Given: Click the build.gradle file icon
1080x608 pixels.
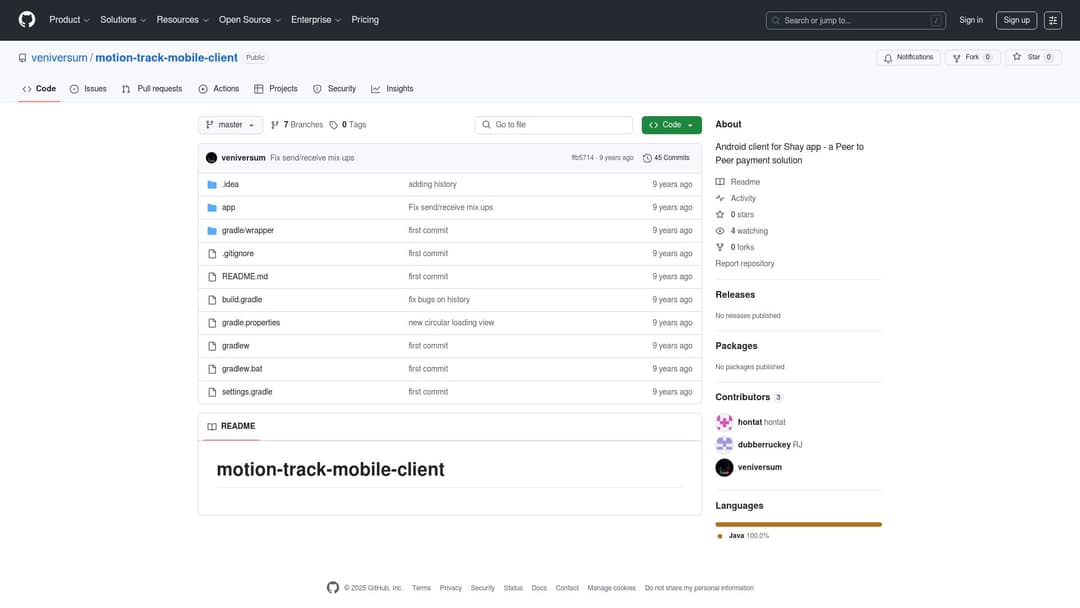Looking at the screenshot, I should 212,300.
